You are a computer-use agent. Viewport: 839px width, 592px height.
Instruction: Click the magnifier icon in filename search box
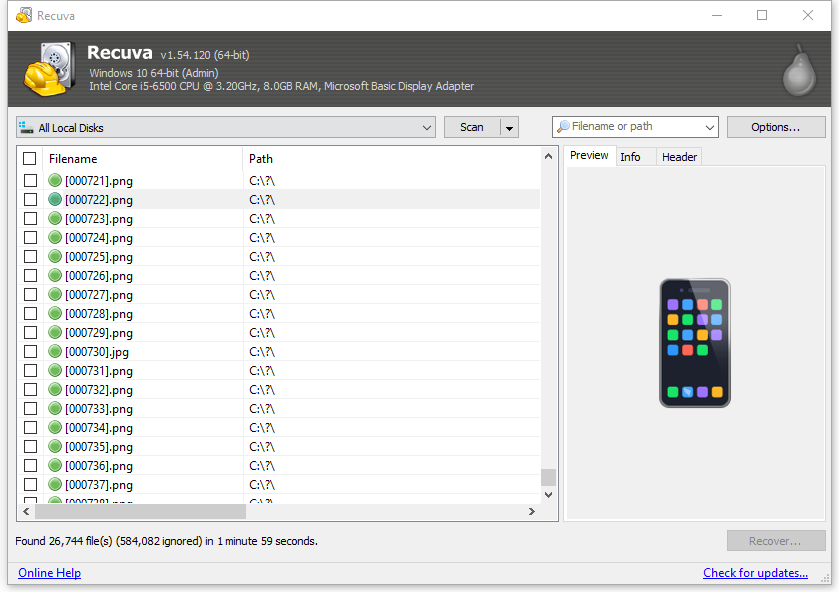563,127
